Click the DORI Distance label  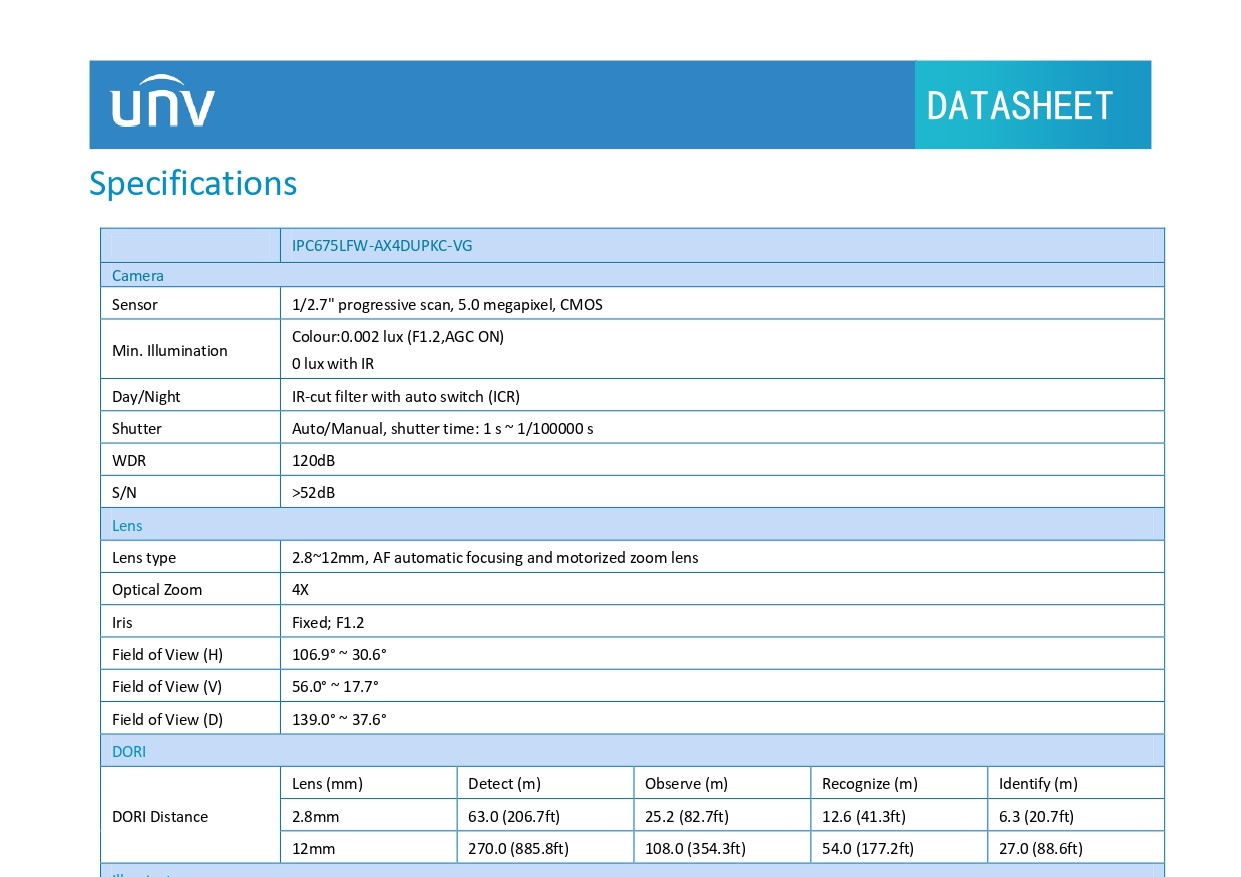point(160,816)
